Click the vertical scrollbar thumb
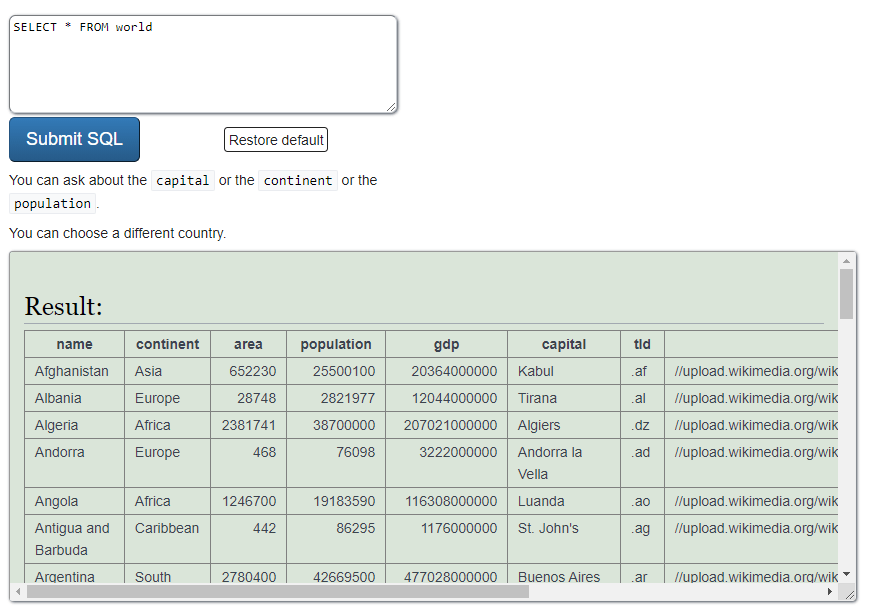The height and width of the screenshot is (613, 872). [x=847, y=293]
